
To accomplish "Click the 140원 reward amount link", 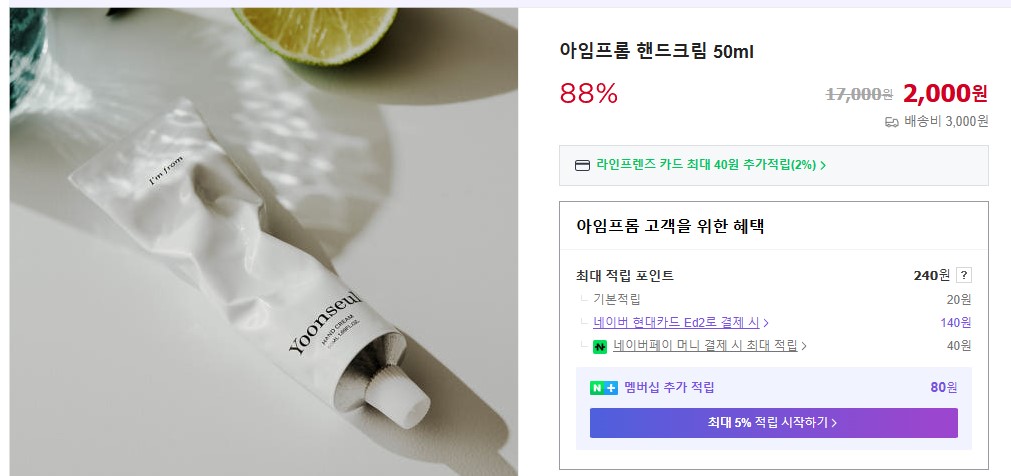I will pyautogui.click(x=954, y=322).
